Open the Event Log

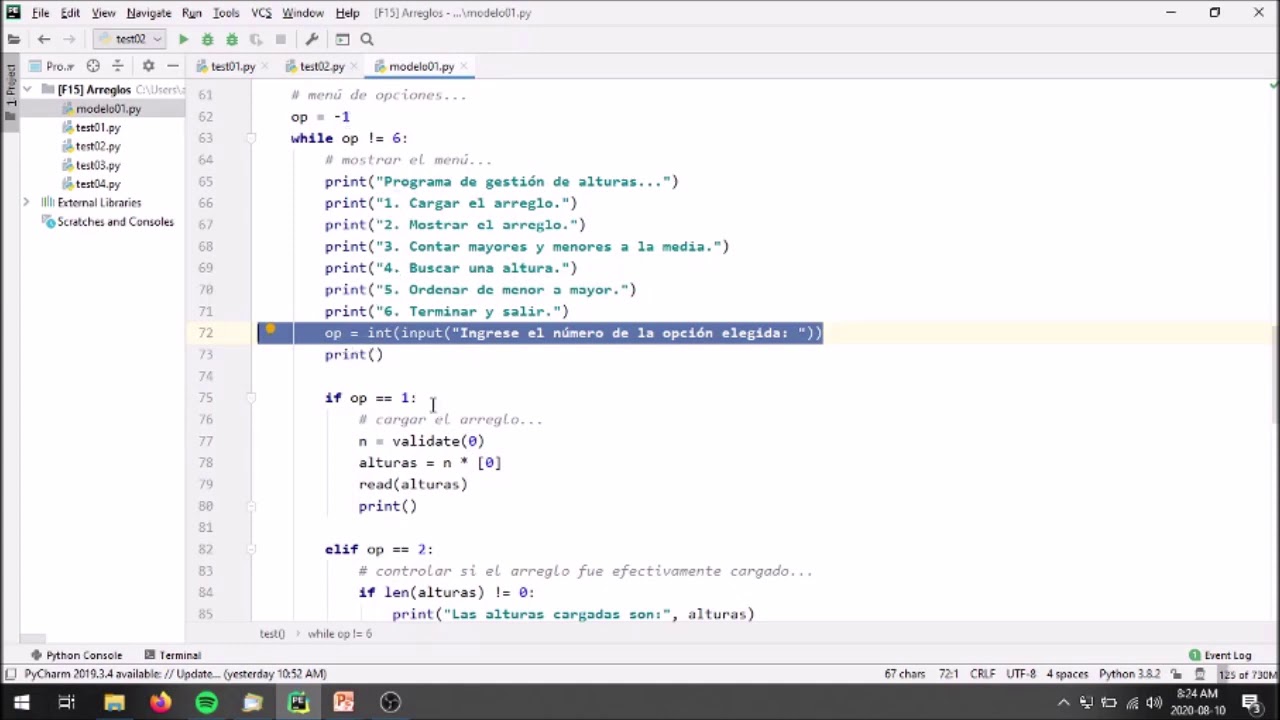[x=1220, y=655]
